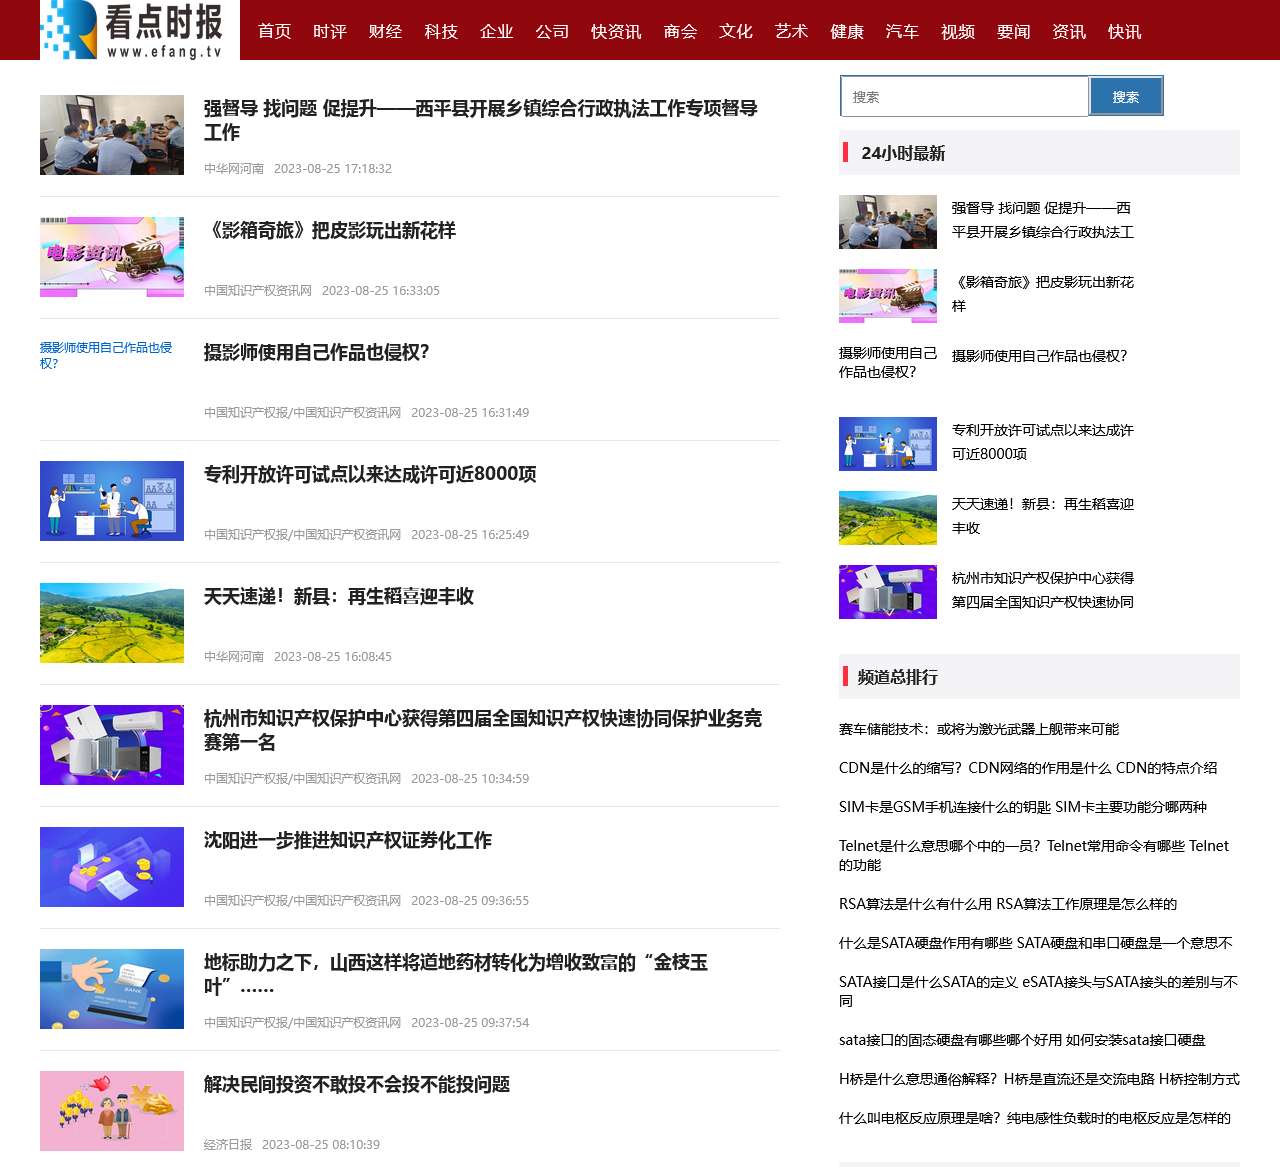Open the 地标助力之下,山西 article headline

tap(456, 974)
